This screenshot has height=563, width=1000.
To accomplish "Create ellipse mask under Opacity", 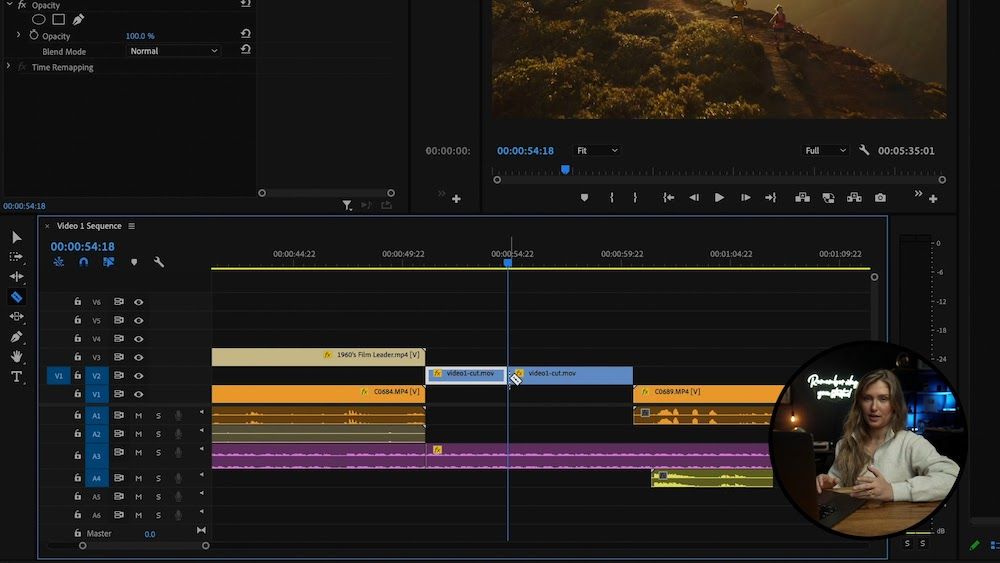I will (x=39, y=19).
